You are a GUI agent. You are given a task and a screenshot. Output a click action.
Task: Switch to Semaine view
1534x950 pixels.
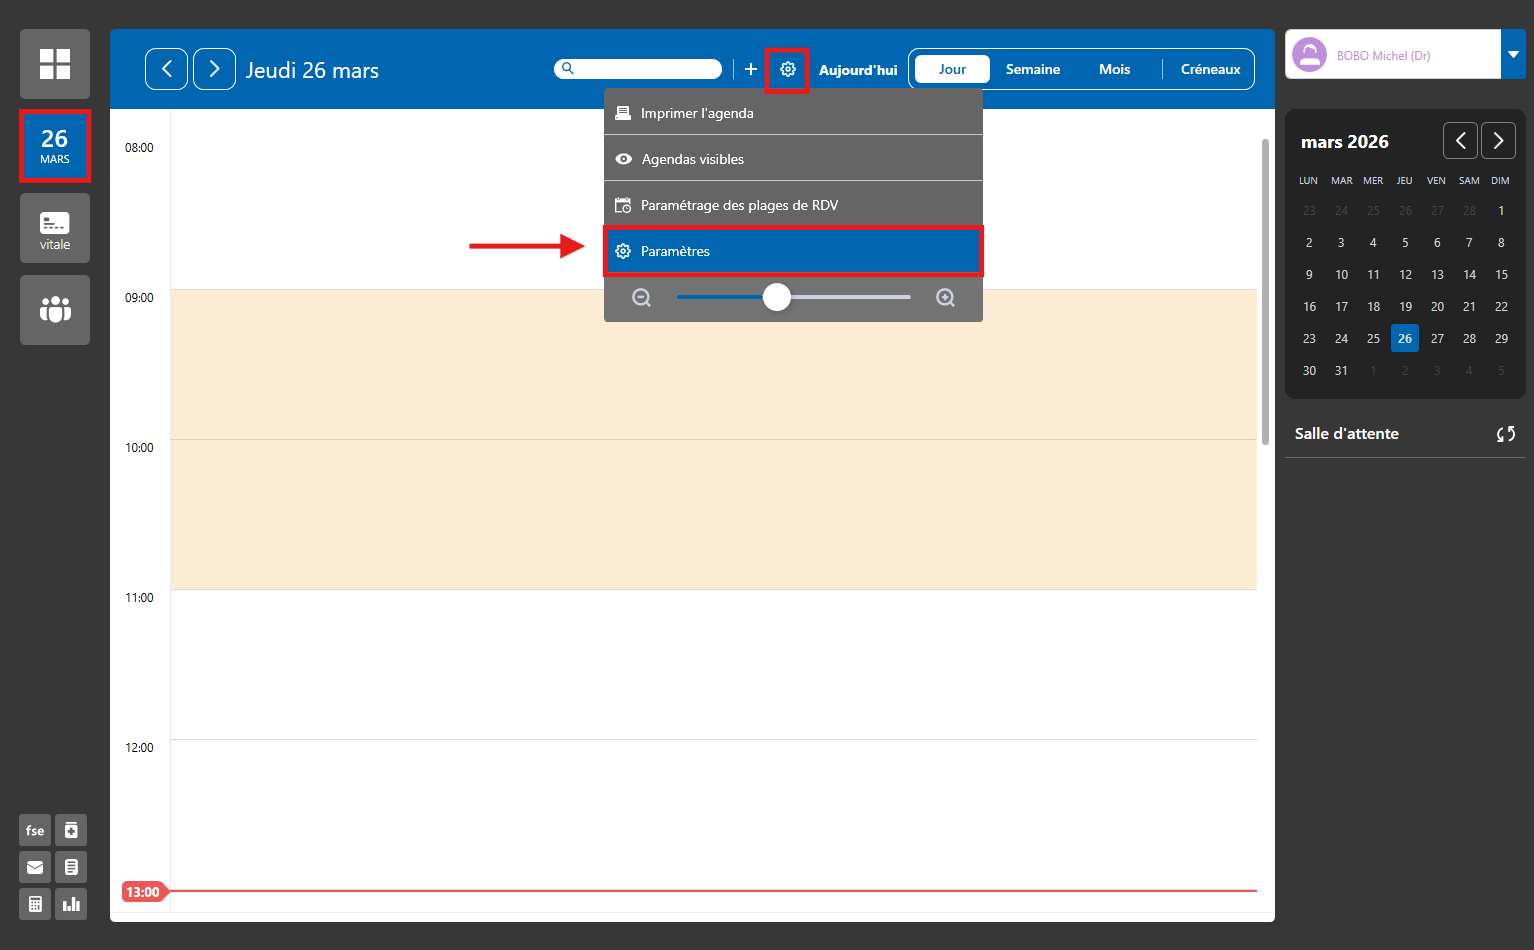1032,69
